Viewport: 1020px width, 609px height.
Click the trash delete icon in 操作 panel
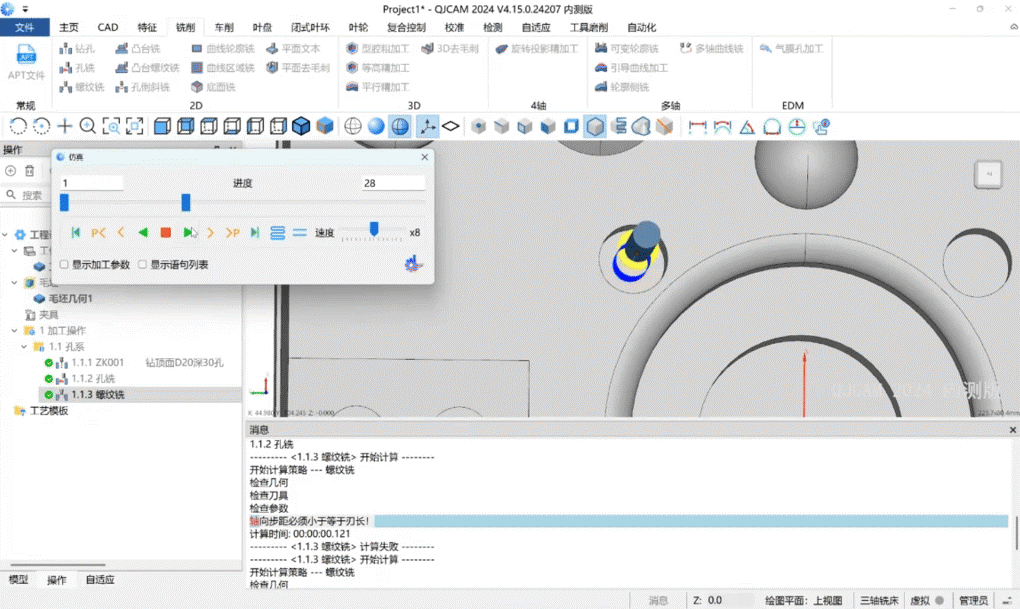29,171
